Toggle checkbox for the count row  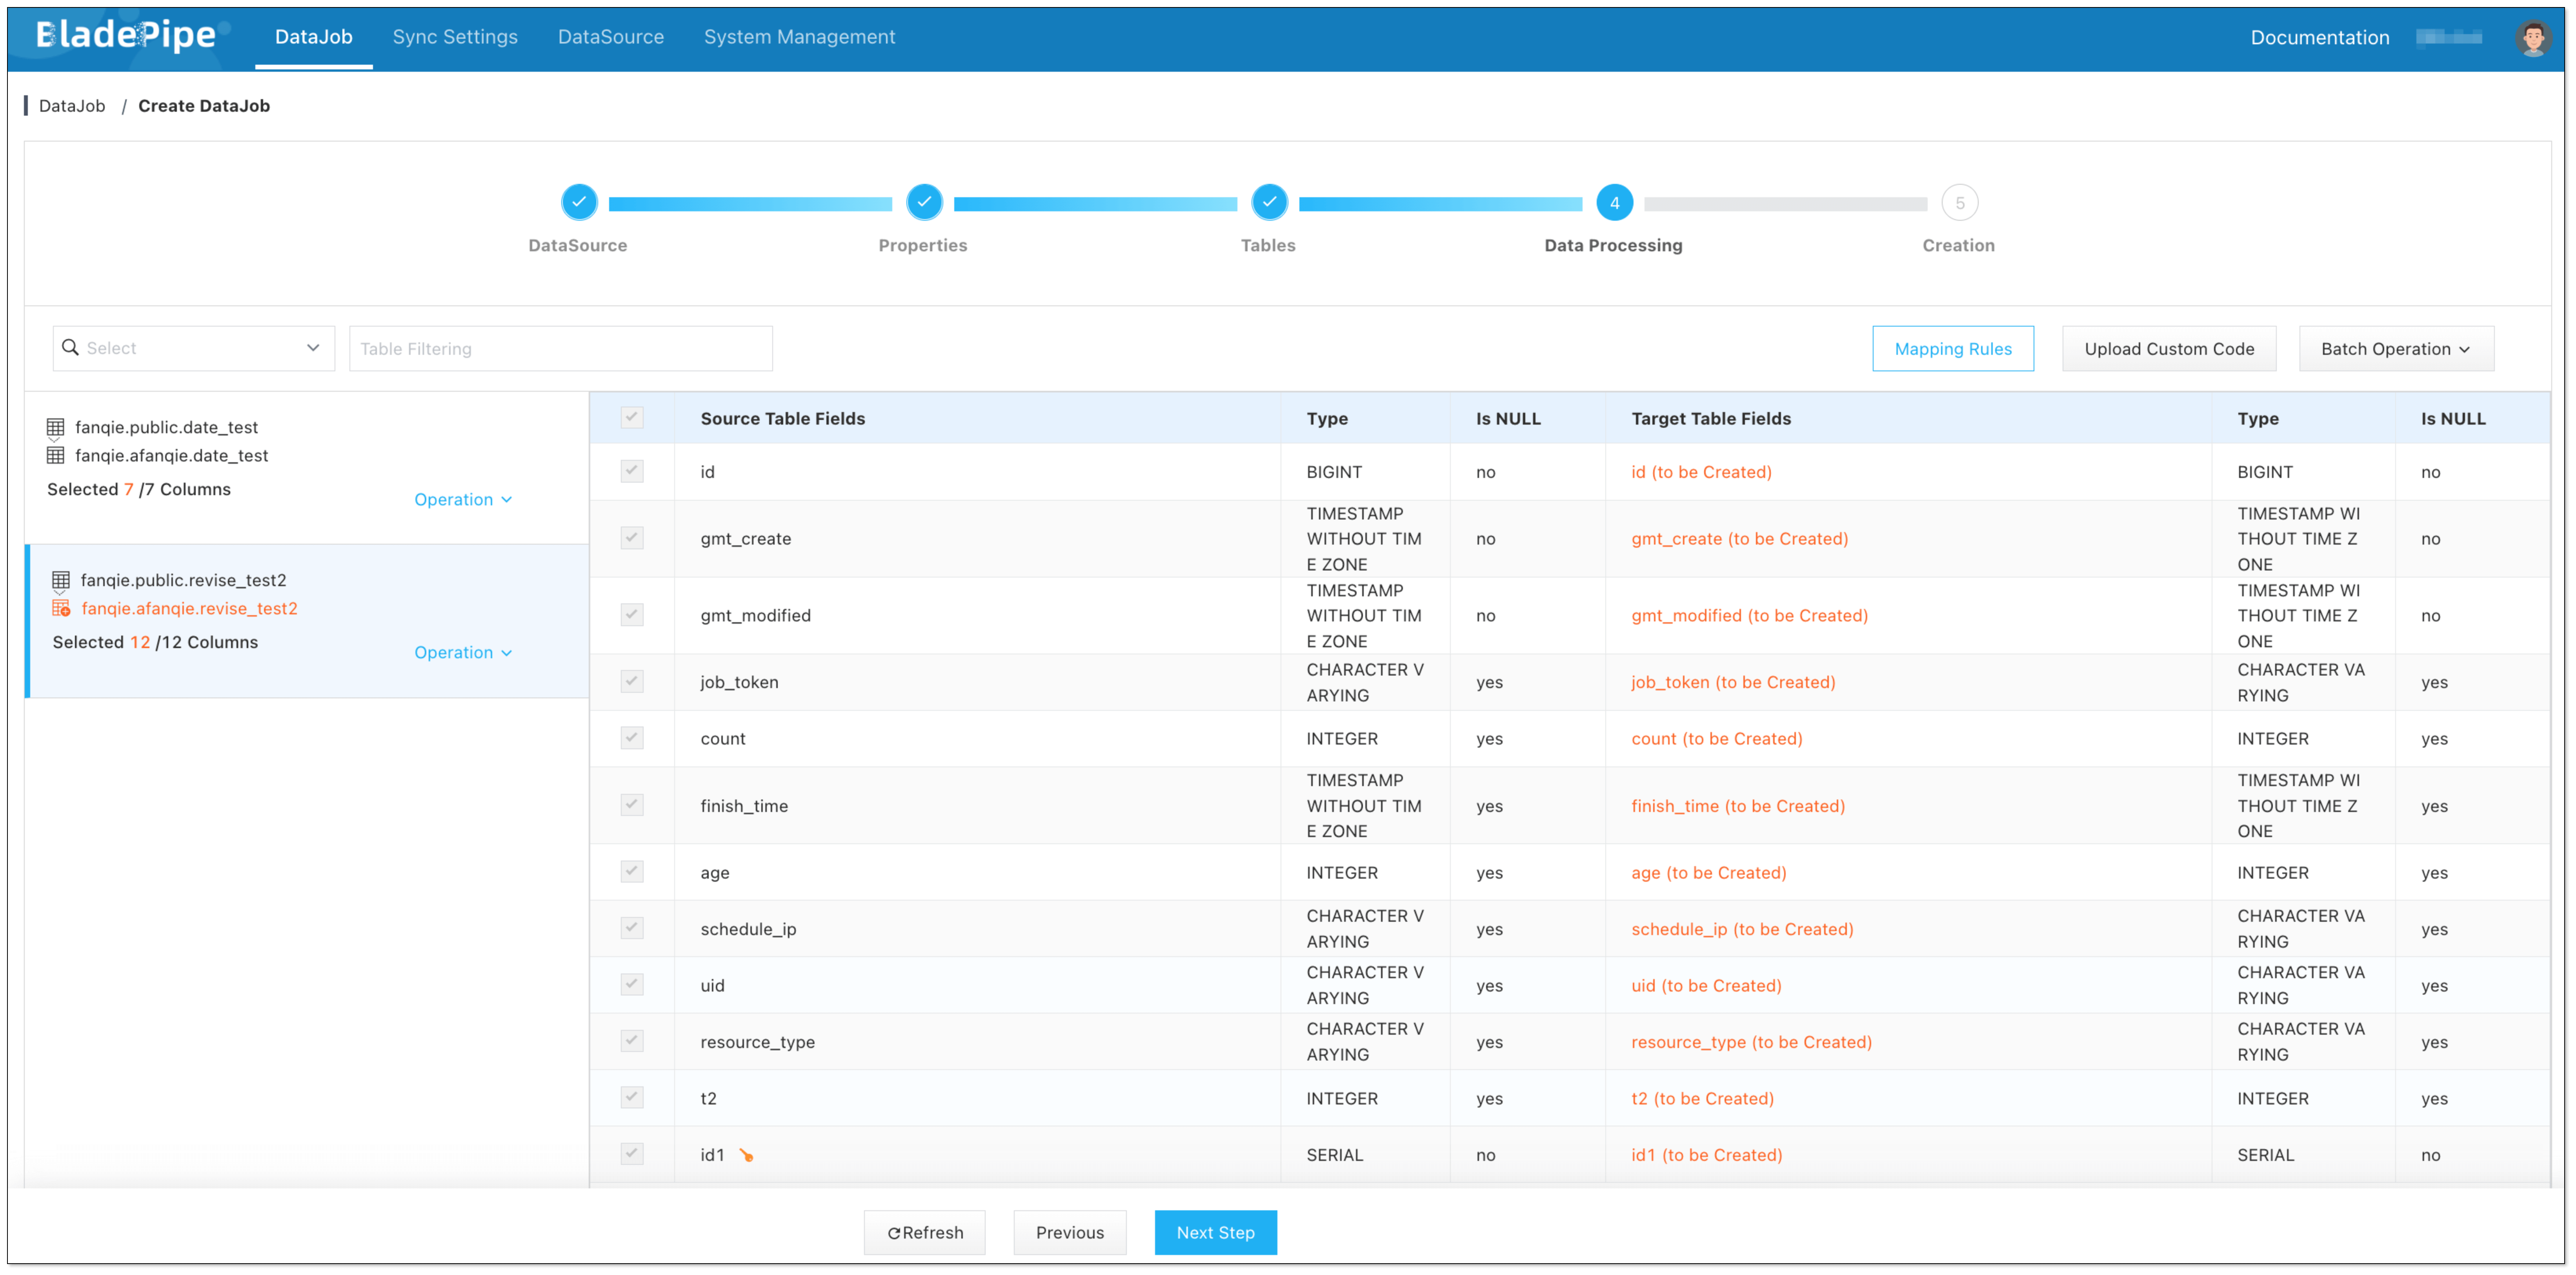click(x=632, y=738)
